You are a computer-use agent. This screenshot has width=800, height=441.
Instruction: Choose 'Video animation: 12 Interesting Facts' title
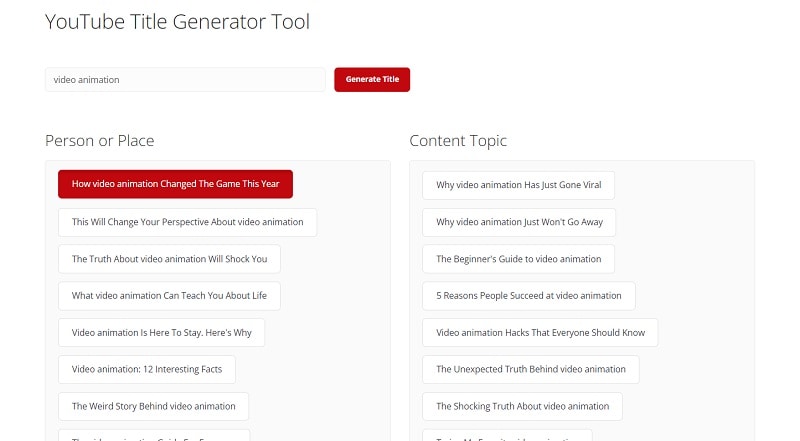click(x=147, y=370)
